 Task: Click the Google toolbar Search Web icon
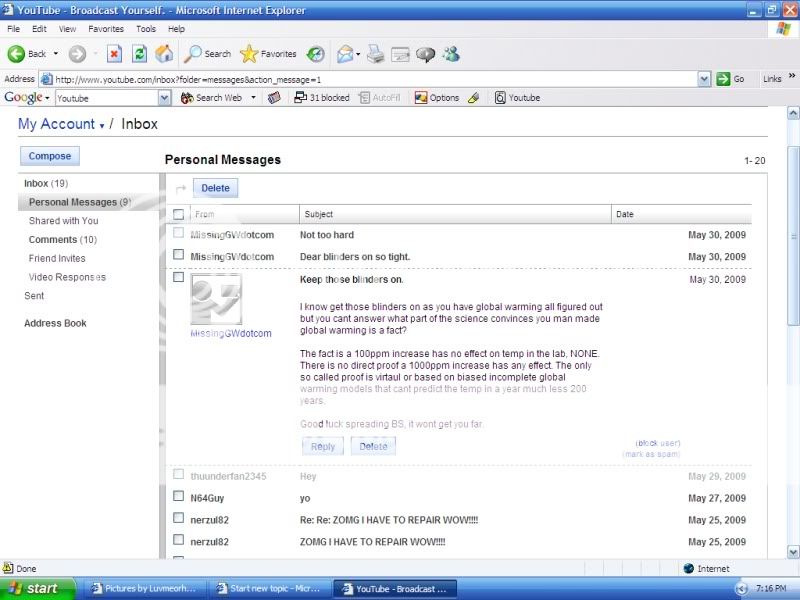click(187, 97)
